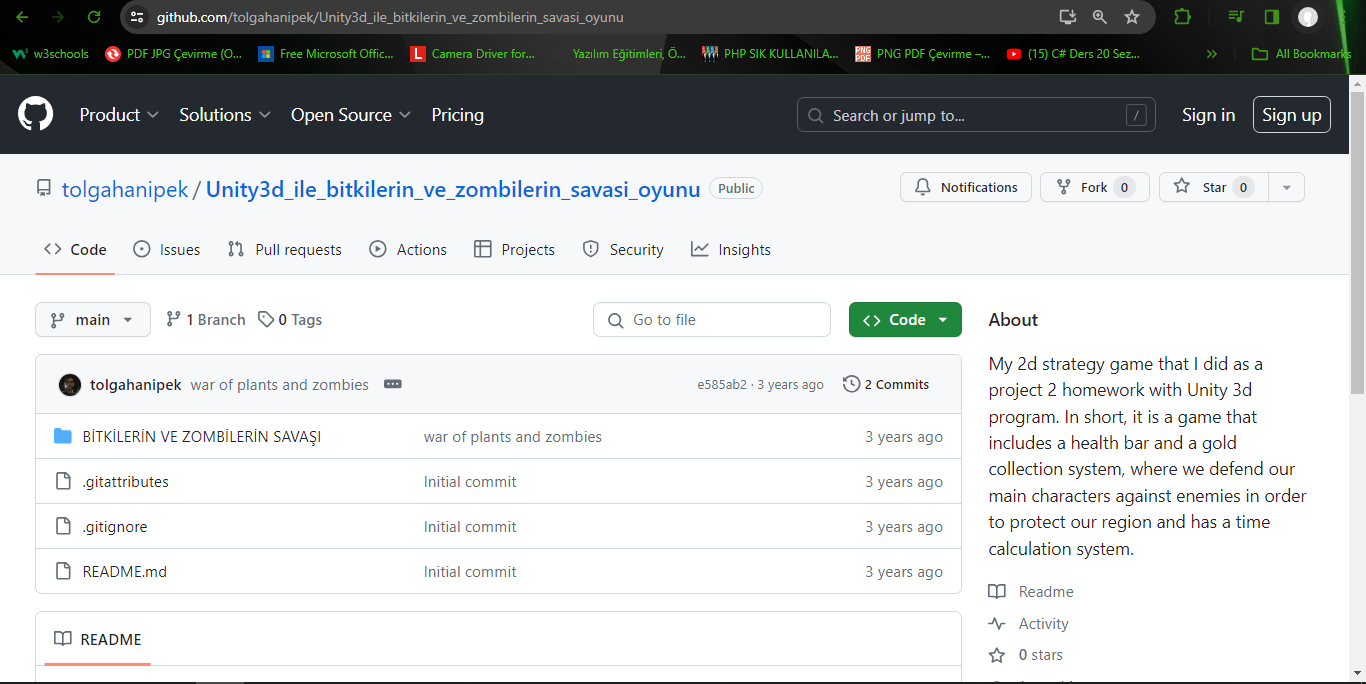Toggle the browser side panel icon
The width and height of the screenshot is (1366, 684).
(x=1272, y=17)
